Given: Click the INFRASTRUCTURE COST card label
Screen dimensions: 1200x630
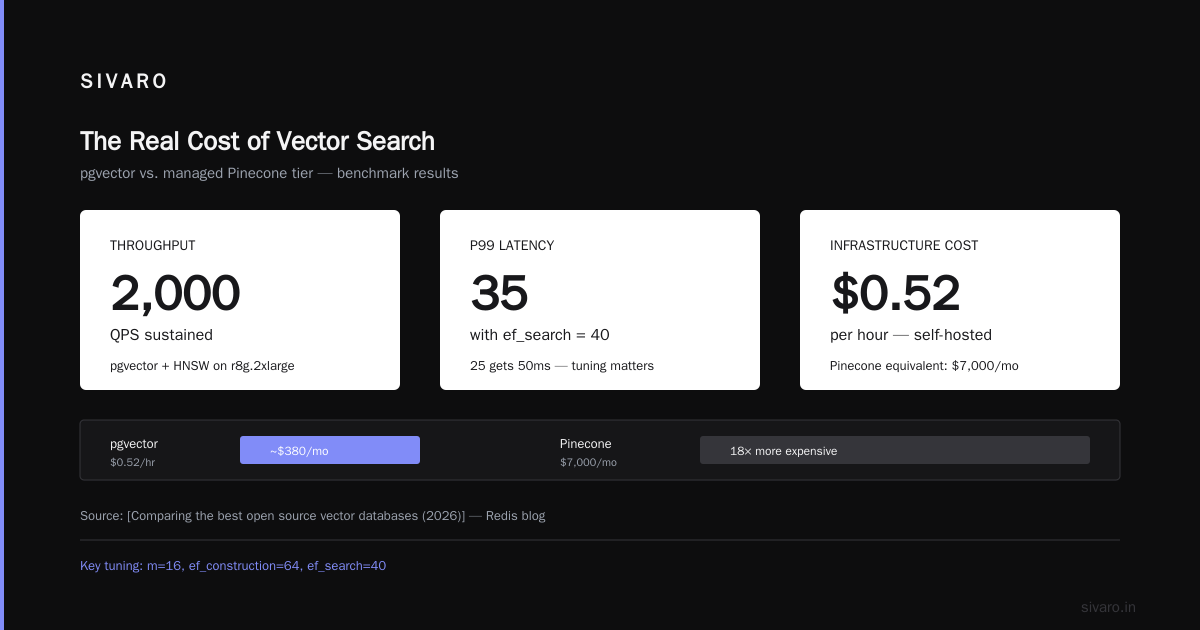Looking at the screenshot, I should click(904, 245).
